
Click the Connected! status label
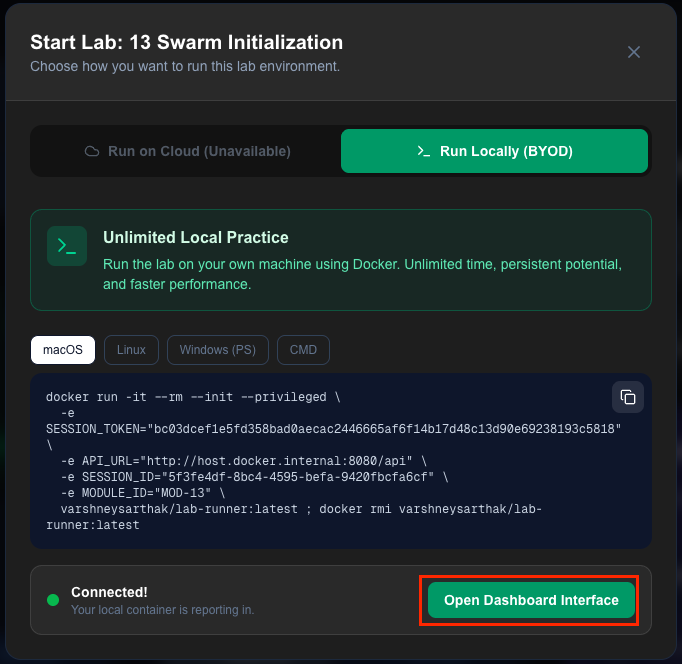coord(109,592)
